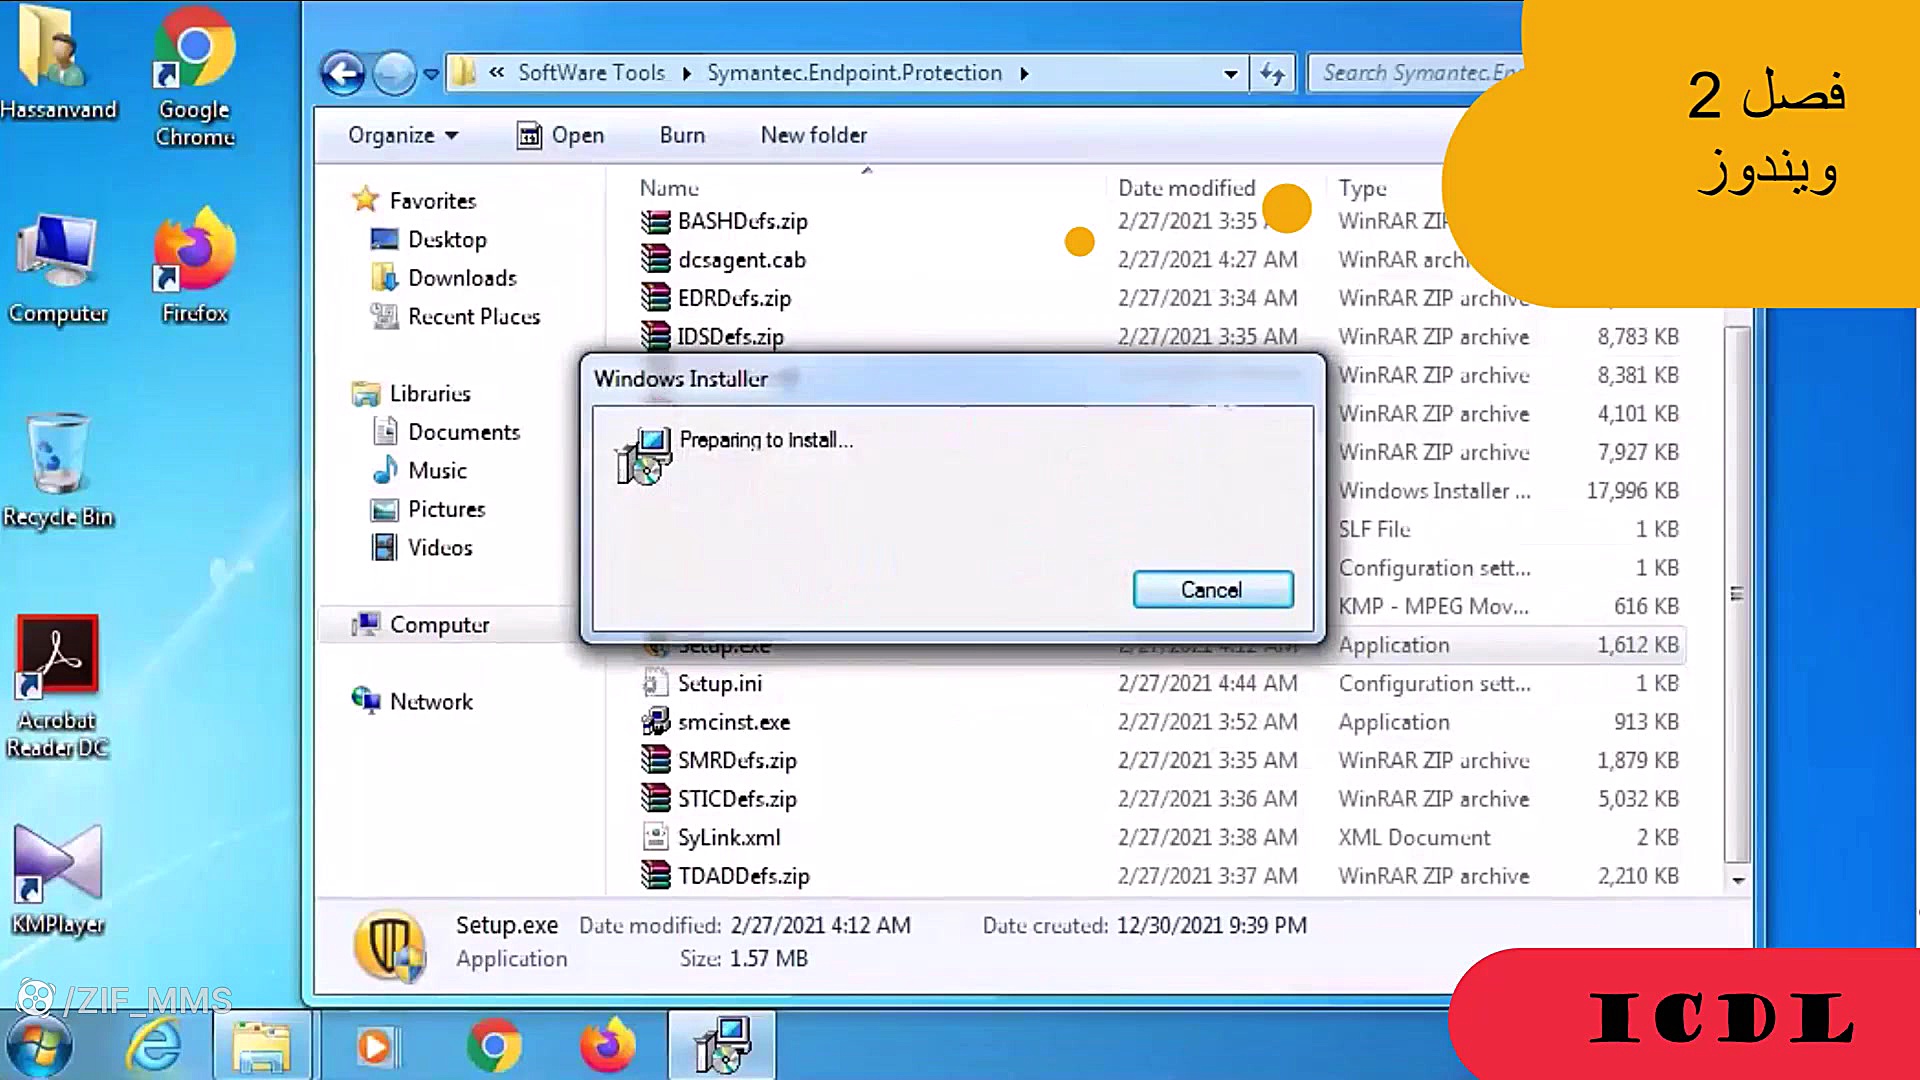
Task: Select '17,996 KB' size of the Windows Installer file
Action: click(1632, 491)
